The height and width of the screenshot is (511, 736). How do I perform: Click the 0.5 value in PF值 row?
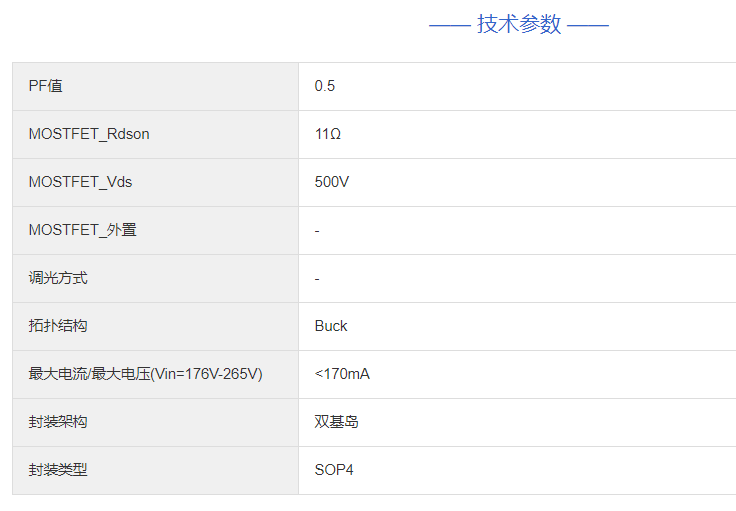pyautogui.click(x=325, y=86)
